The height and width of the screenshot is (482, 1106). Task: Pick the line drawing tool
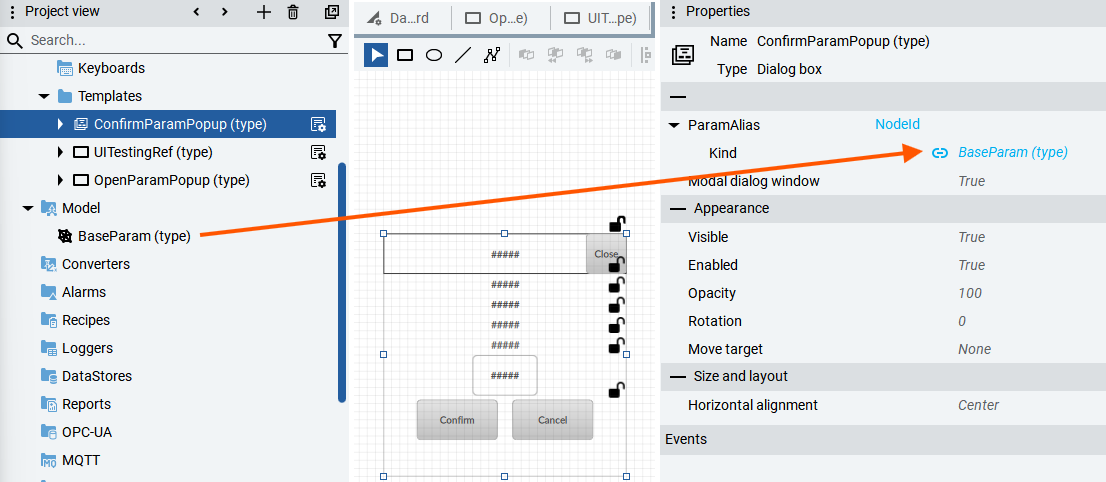point(463,55)
